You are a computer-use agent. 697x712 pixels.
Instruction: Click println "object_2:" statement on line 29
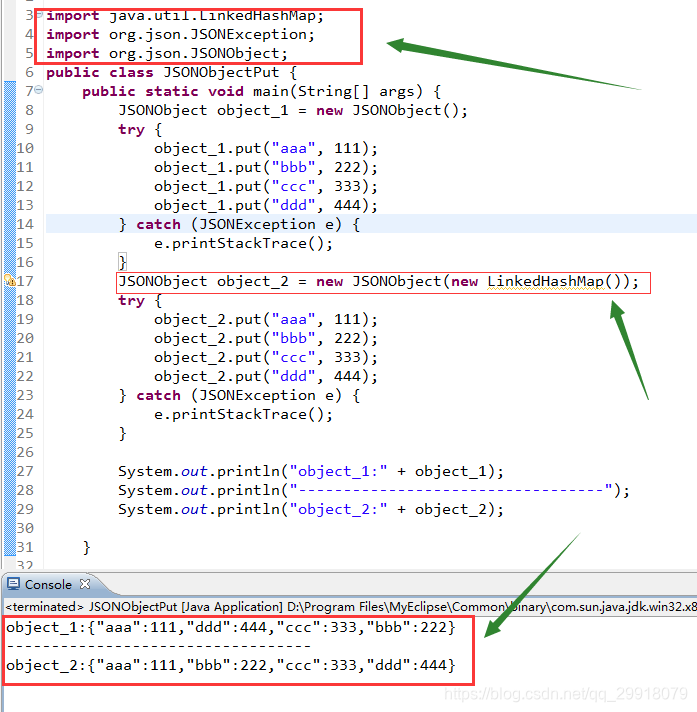pyautogui.click(x=311, y=510)
